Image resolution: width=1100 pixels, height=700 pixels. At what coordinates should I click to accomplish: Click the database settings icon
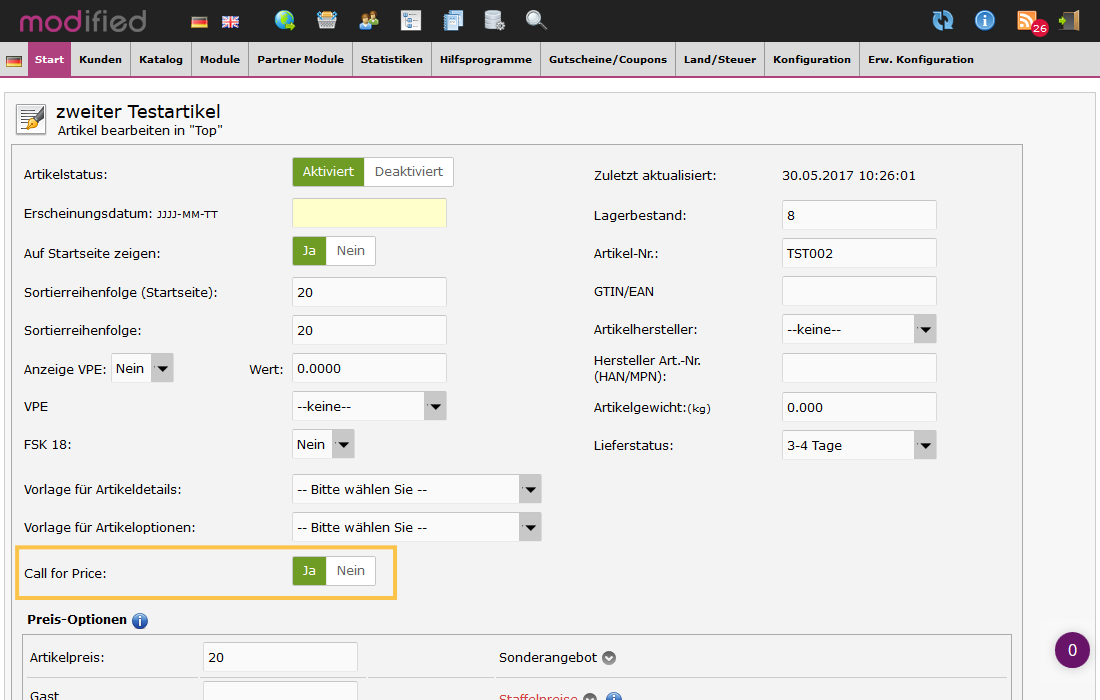pyautogui.click(x=494, y=20)
